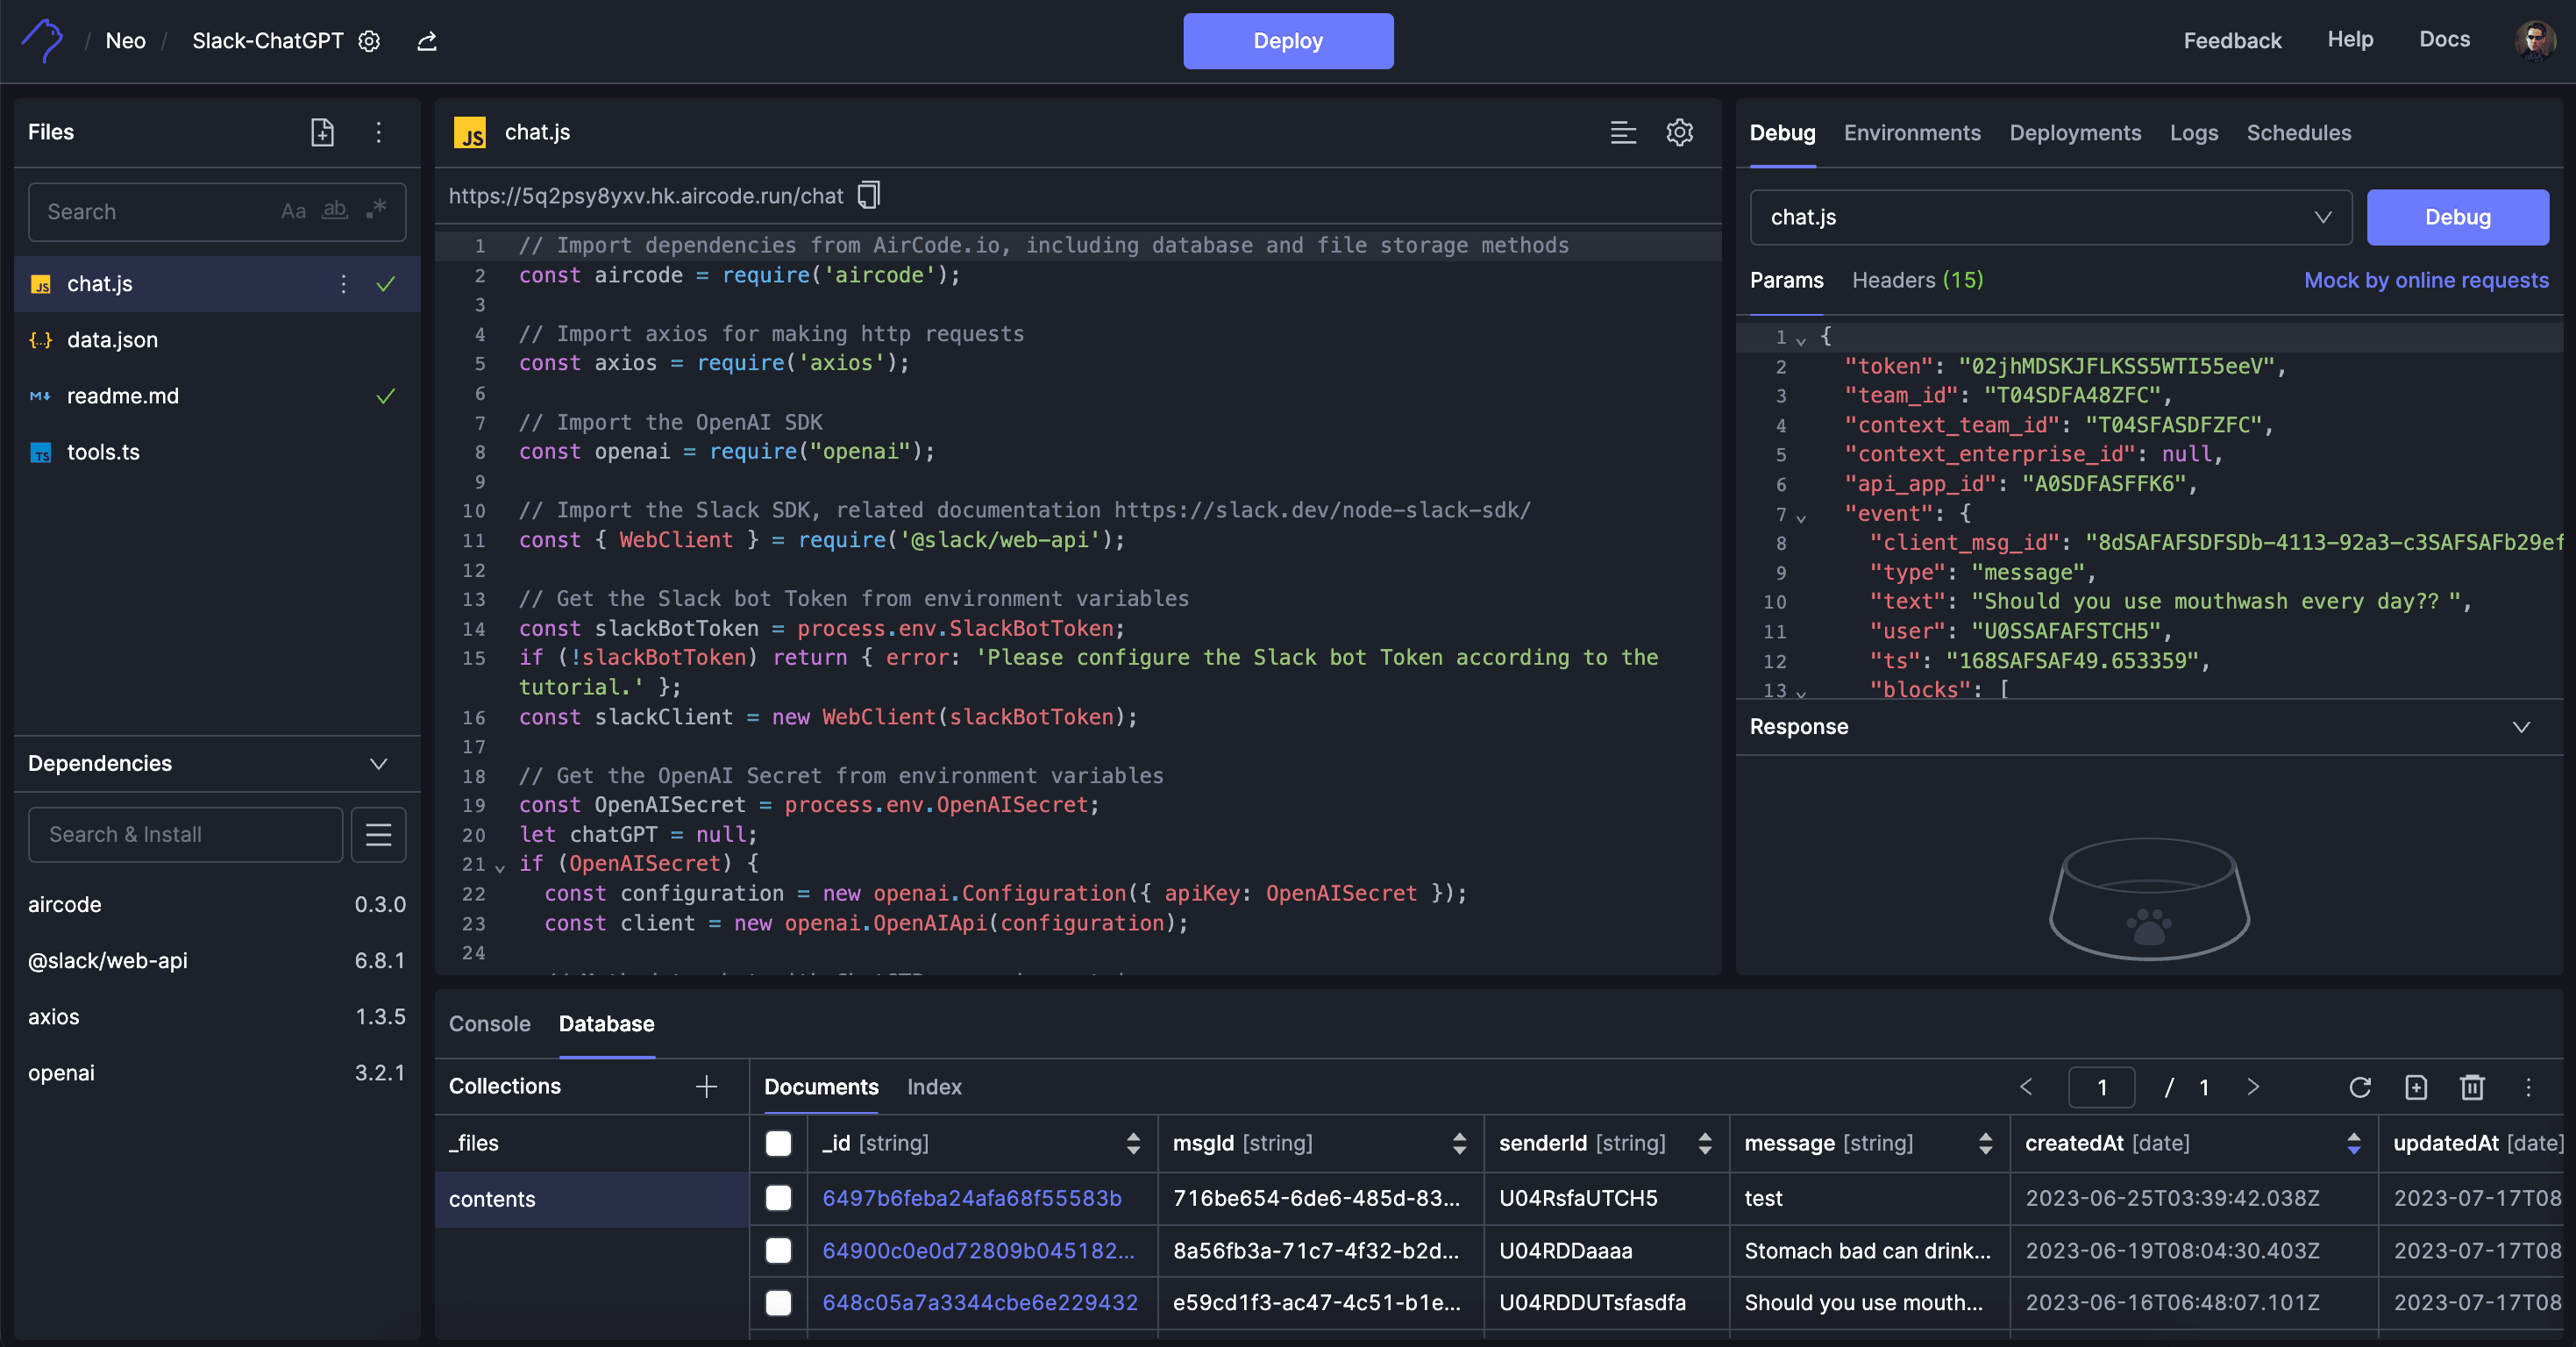The height and width of the screenshot is (1347, 2576).
Task: Switch to Headers (15) tab
Action: (x=1917, y=280)
